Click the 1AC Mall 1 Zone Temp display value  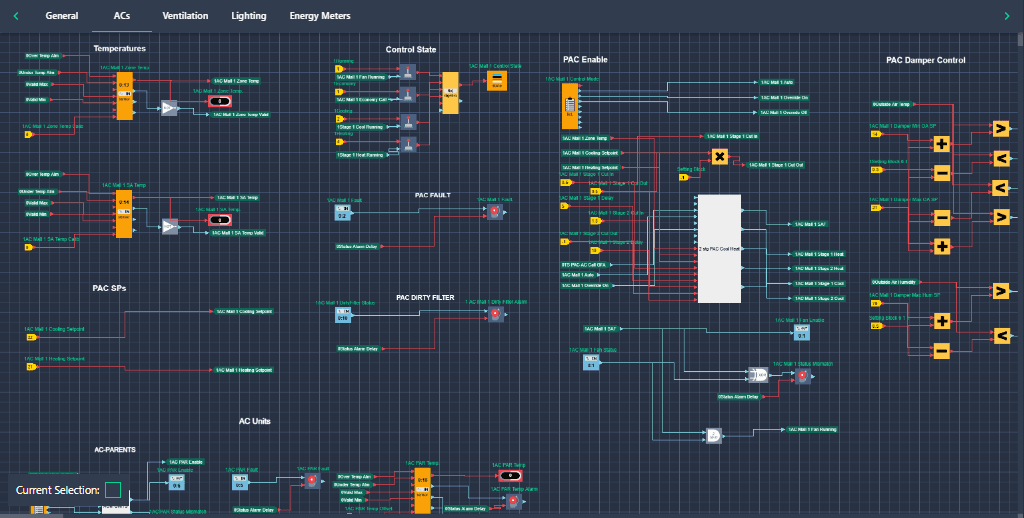[x=219, y=101]
